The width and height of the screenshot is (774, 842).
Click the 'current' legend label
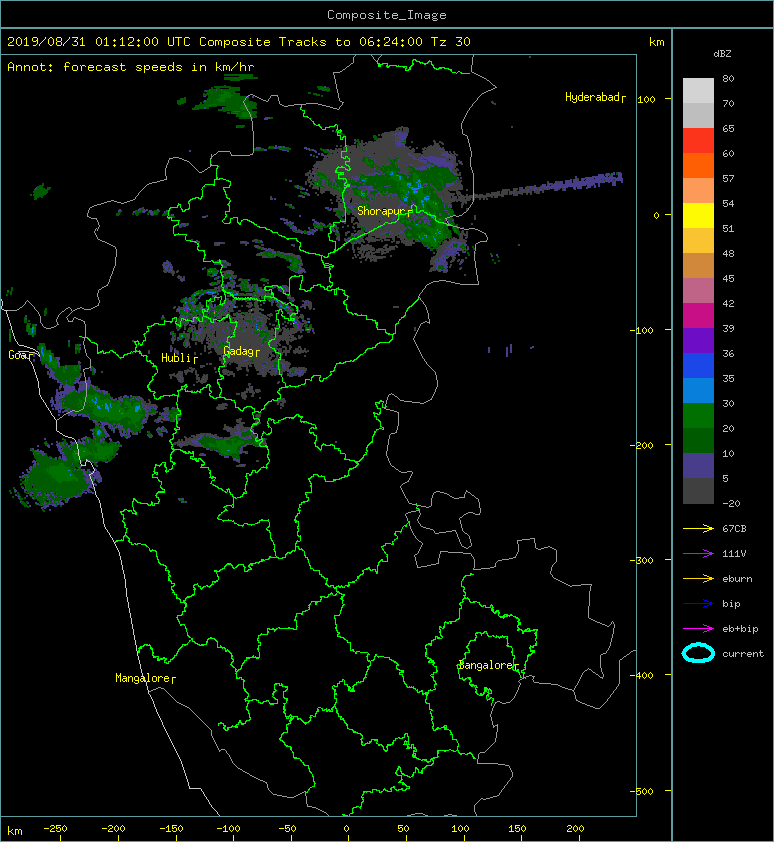743,654
